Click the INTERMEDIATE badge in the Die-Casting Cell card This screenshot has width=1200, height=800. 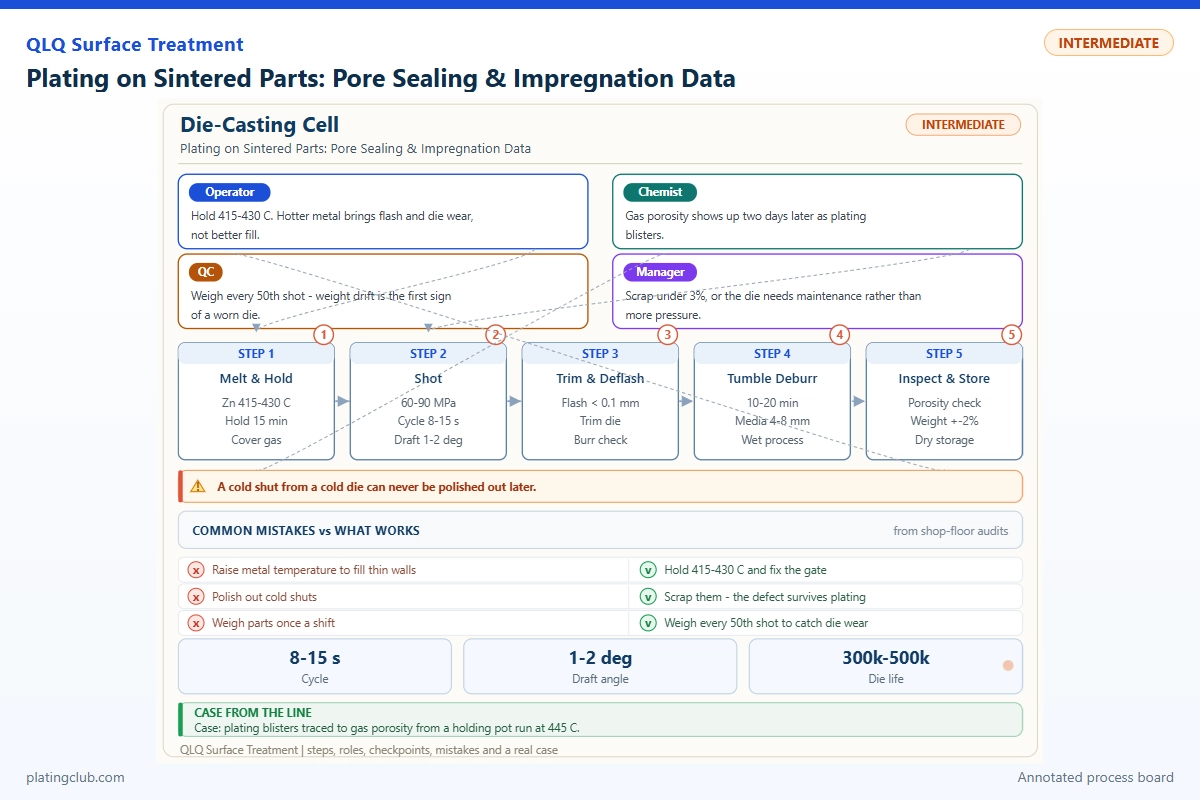click(963, 125)
